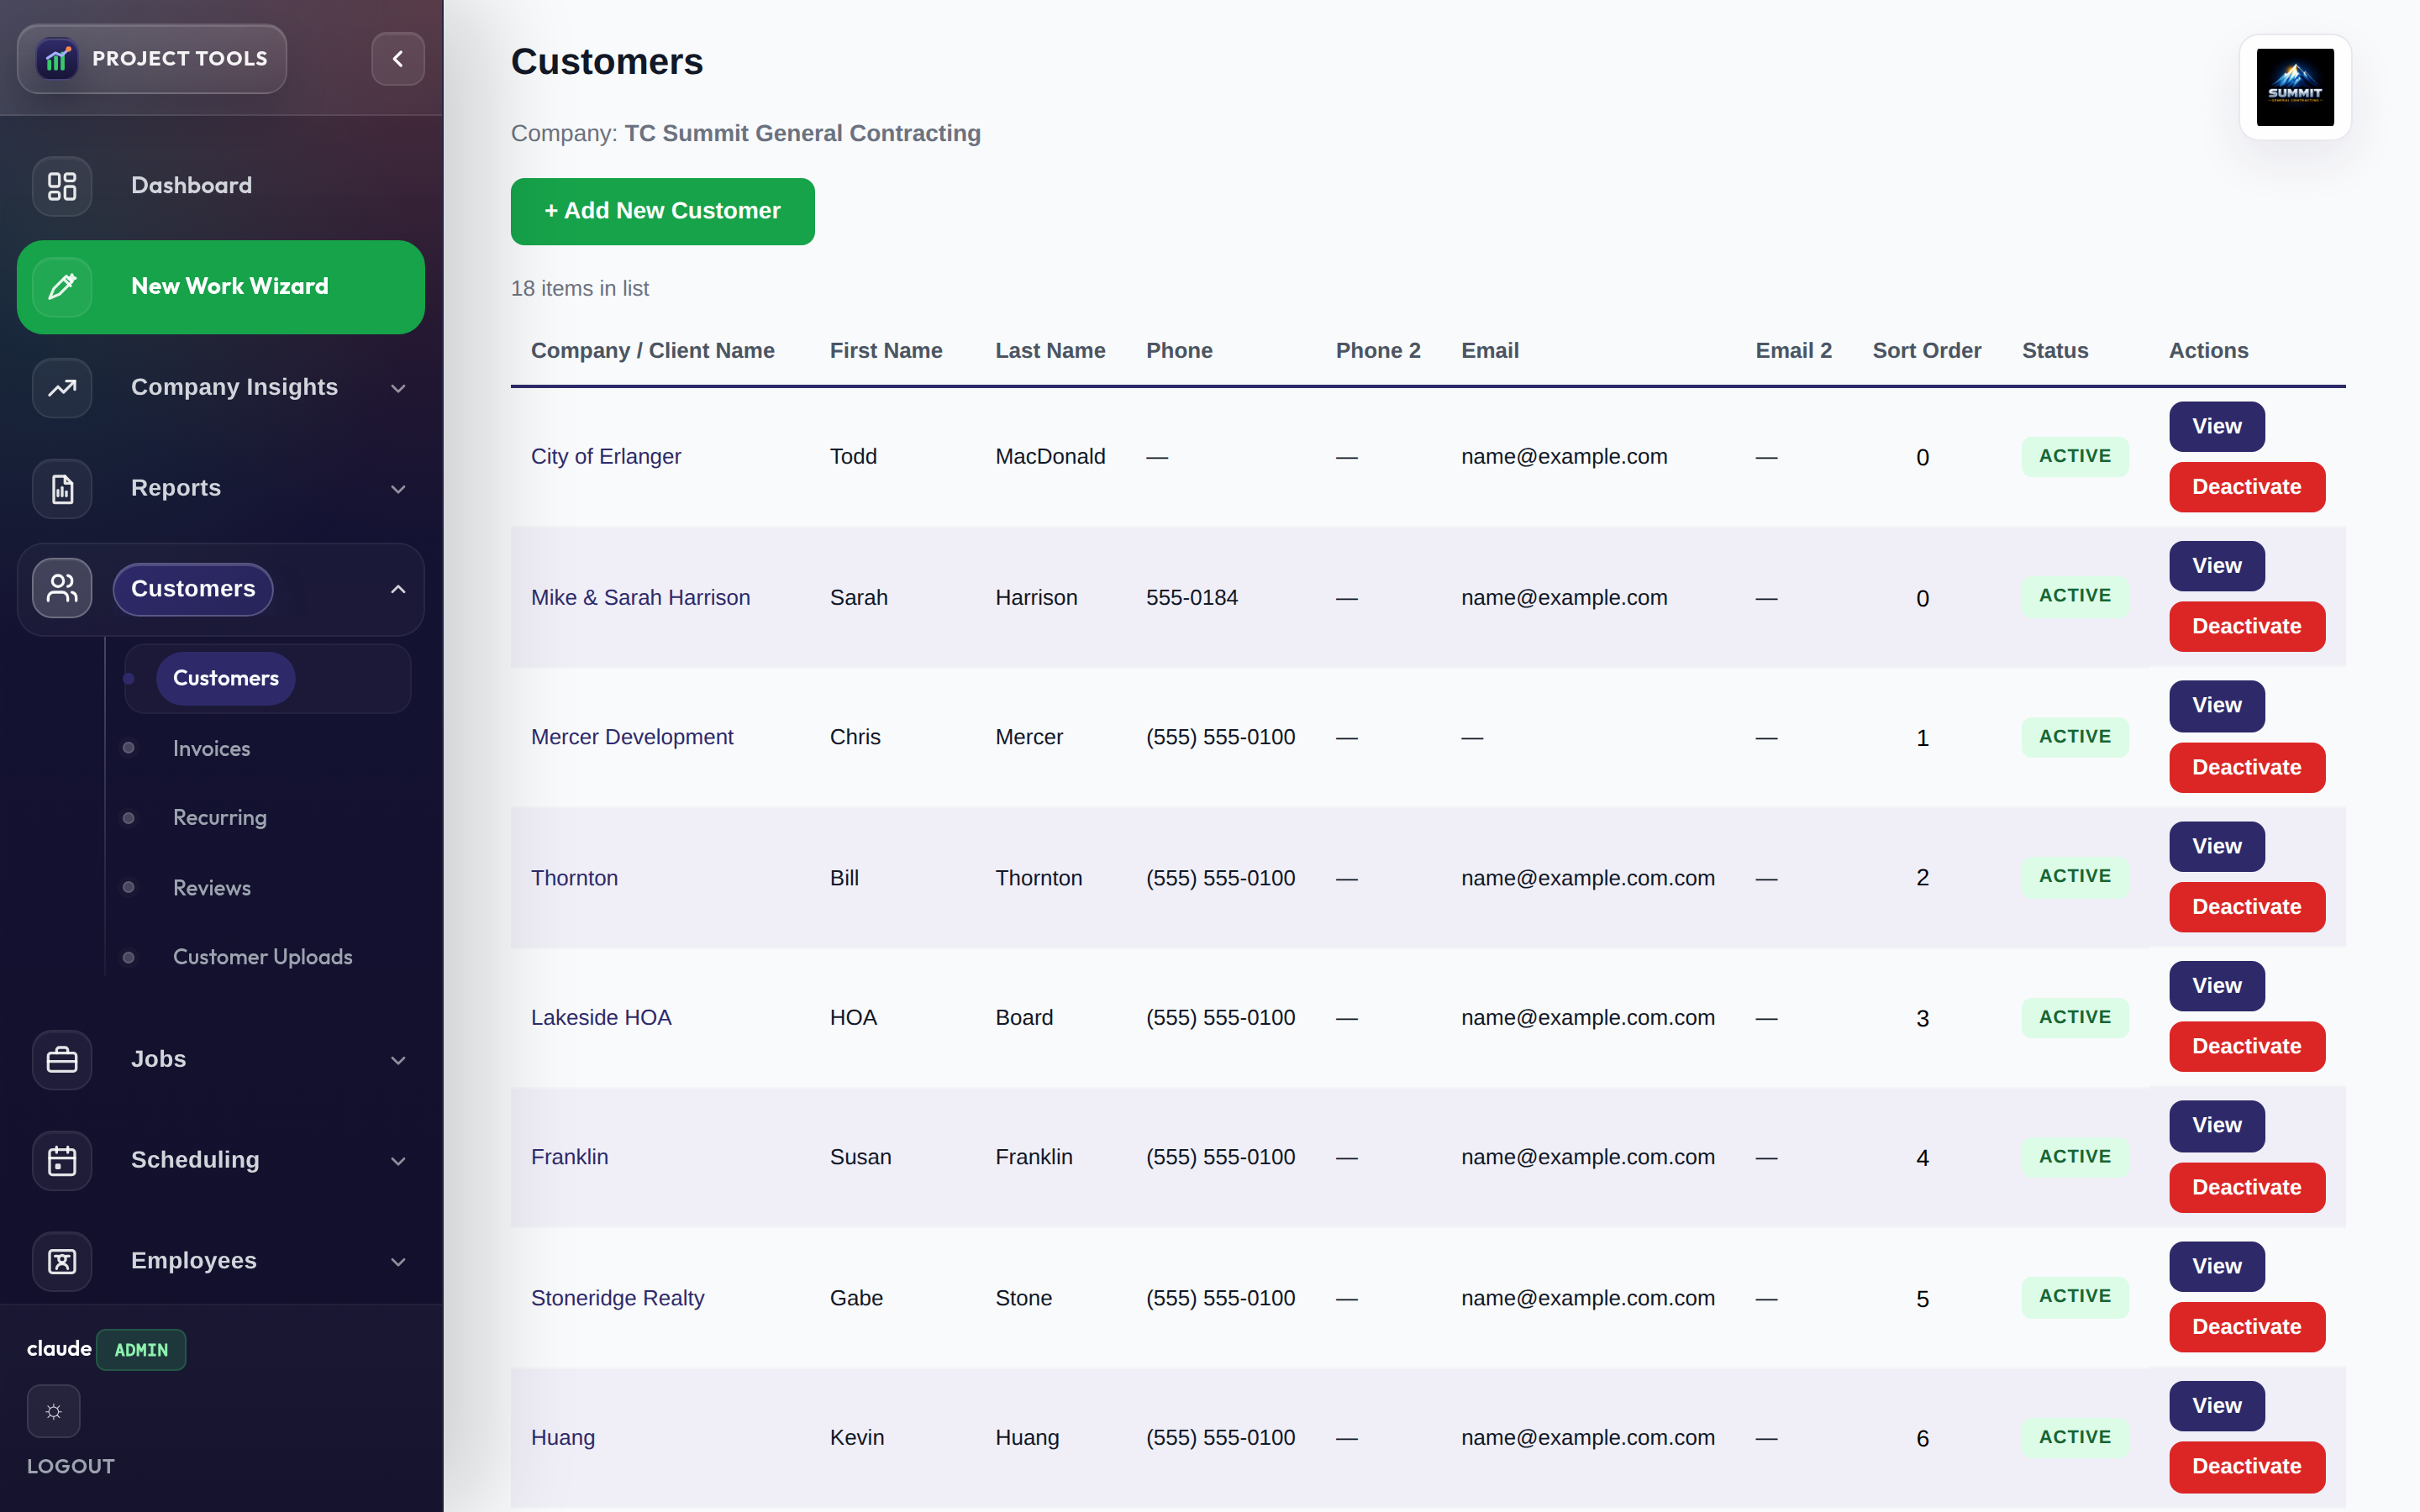View the Thornton customer row
Screen dimensions: 2420x1512
tap(2216, 847)
